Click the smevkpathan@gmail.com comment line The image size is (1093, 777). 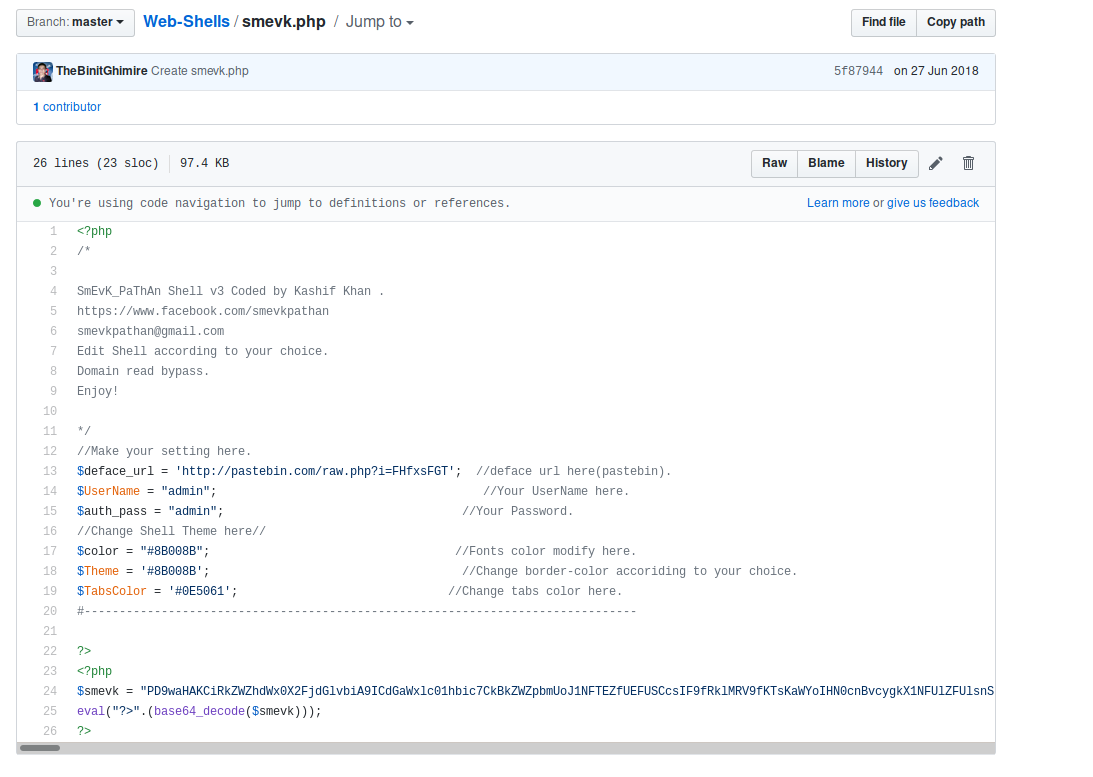click(x=151, y=332)
